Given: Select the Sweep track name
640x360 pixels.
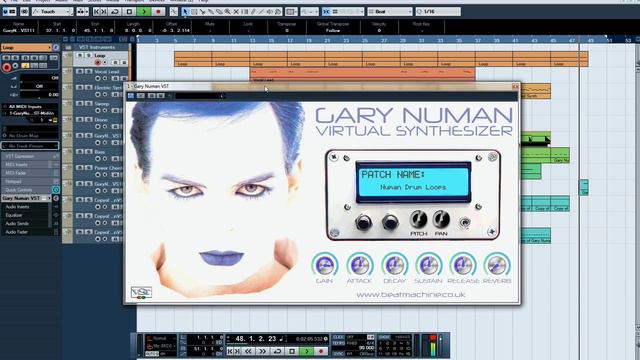Looking at the screenshot, I should [102, 104].
